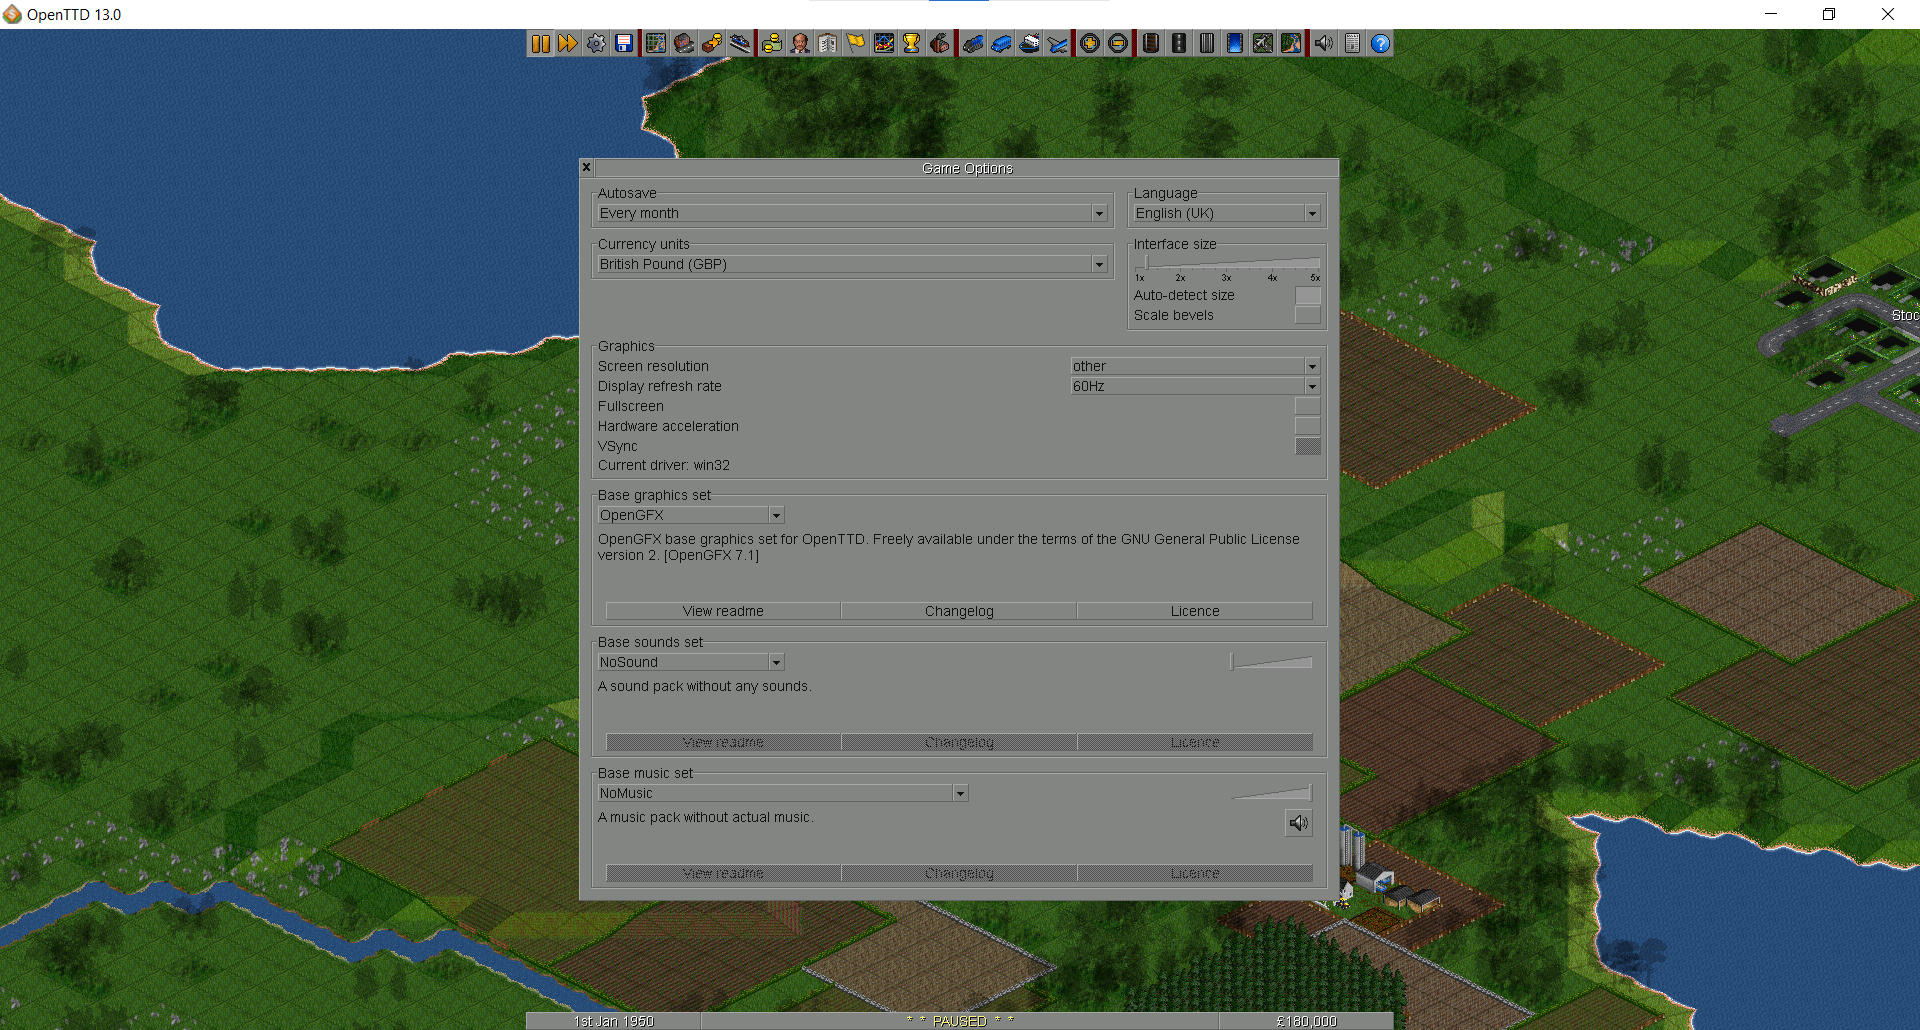1920x1030 pixels.
Task: Open the aircraft list window
Action: coord(1057,43)
